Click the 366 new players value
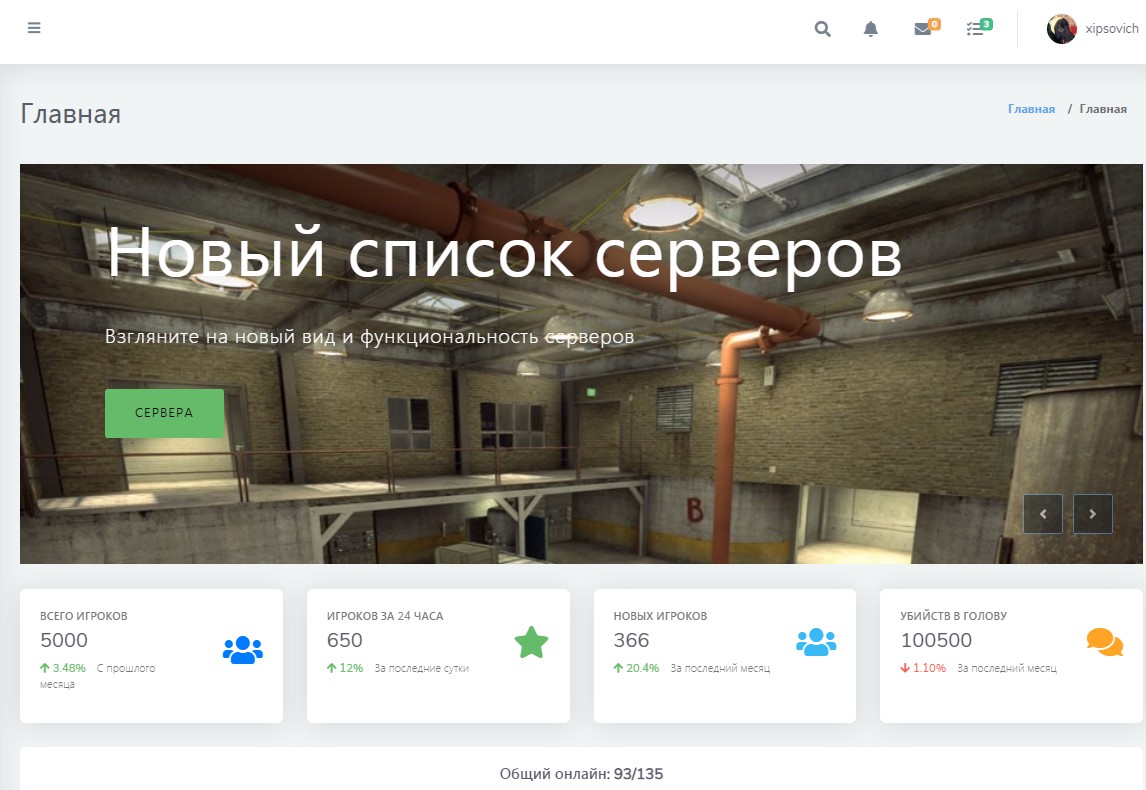Screen dimensions: 1146x790 click(631, 640)
